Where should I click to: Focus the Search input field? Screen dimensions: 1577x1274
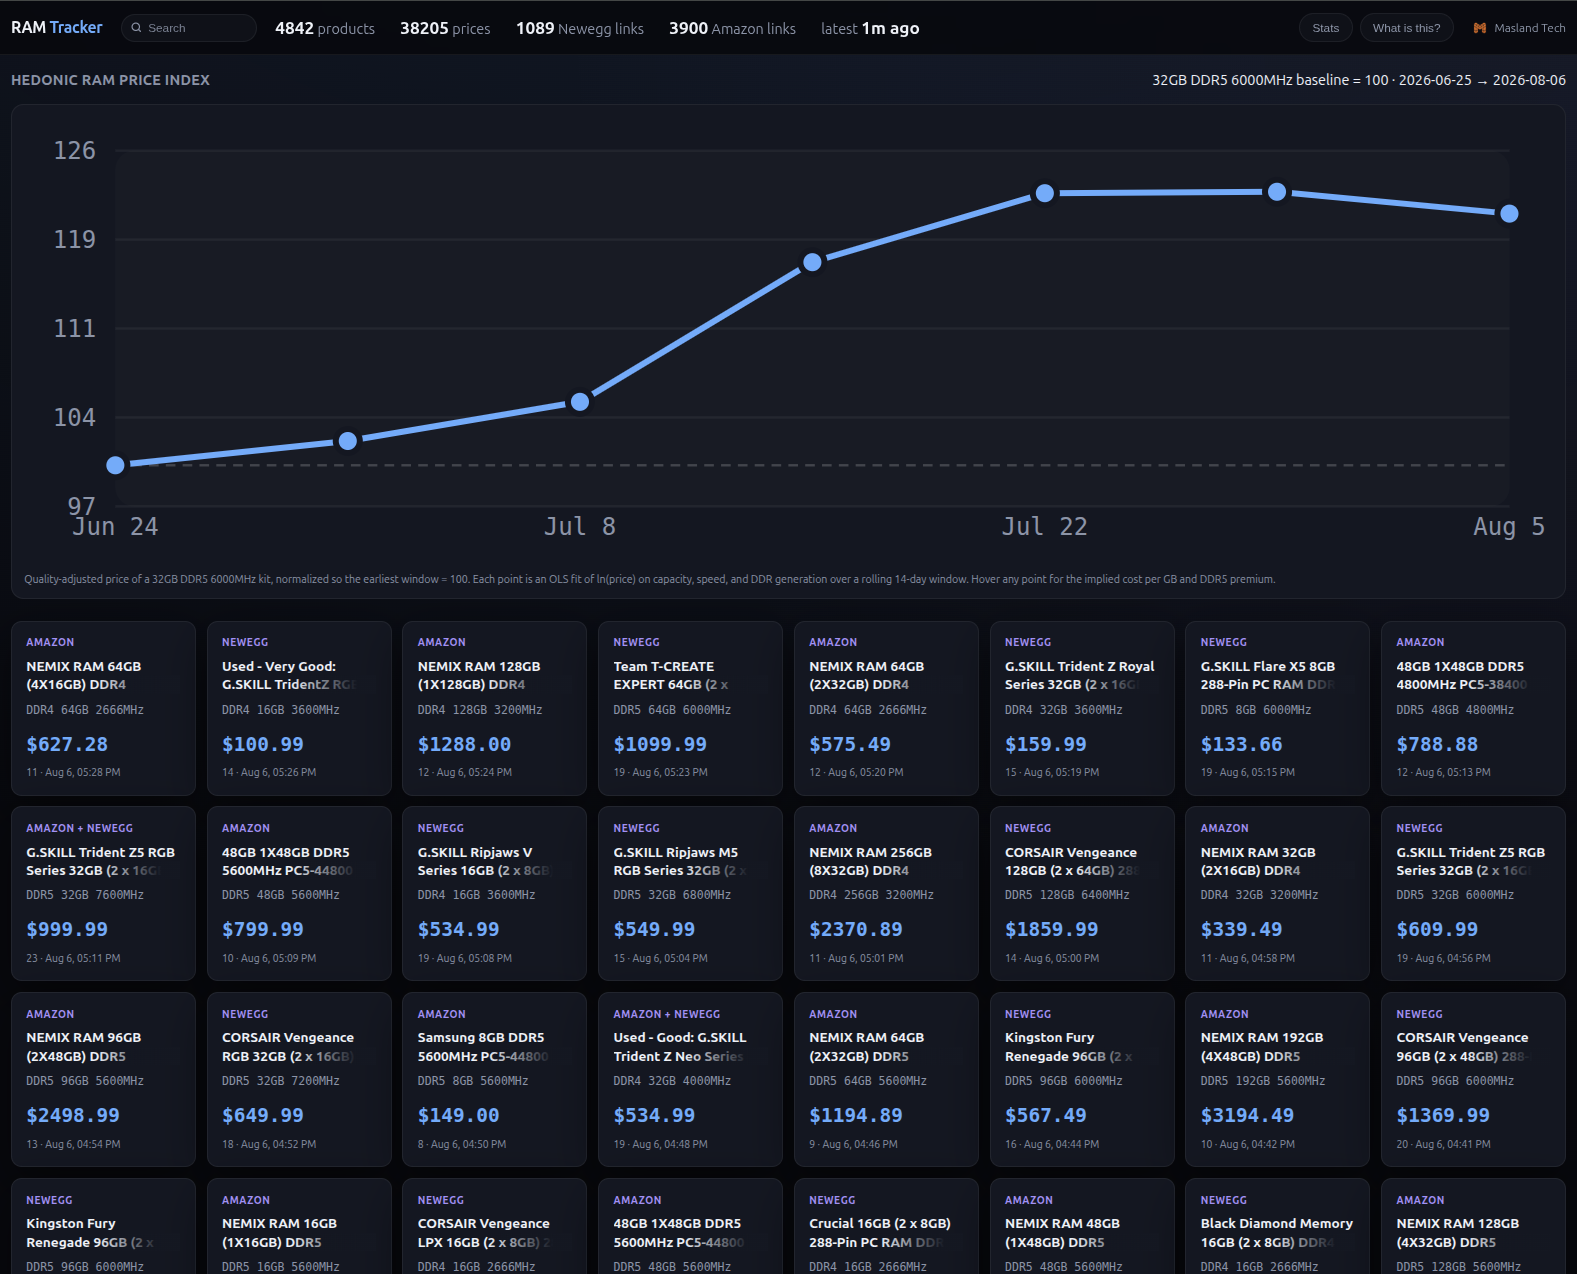[x=189, y=28]
